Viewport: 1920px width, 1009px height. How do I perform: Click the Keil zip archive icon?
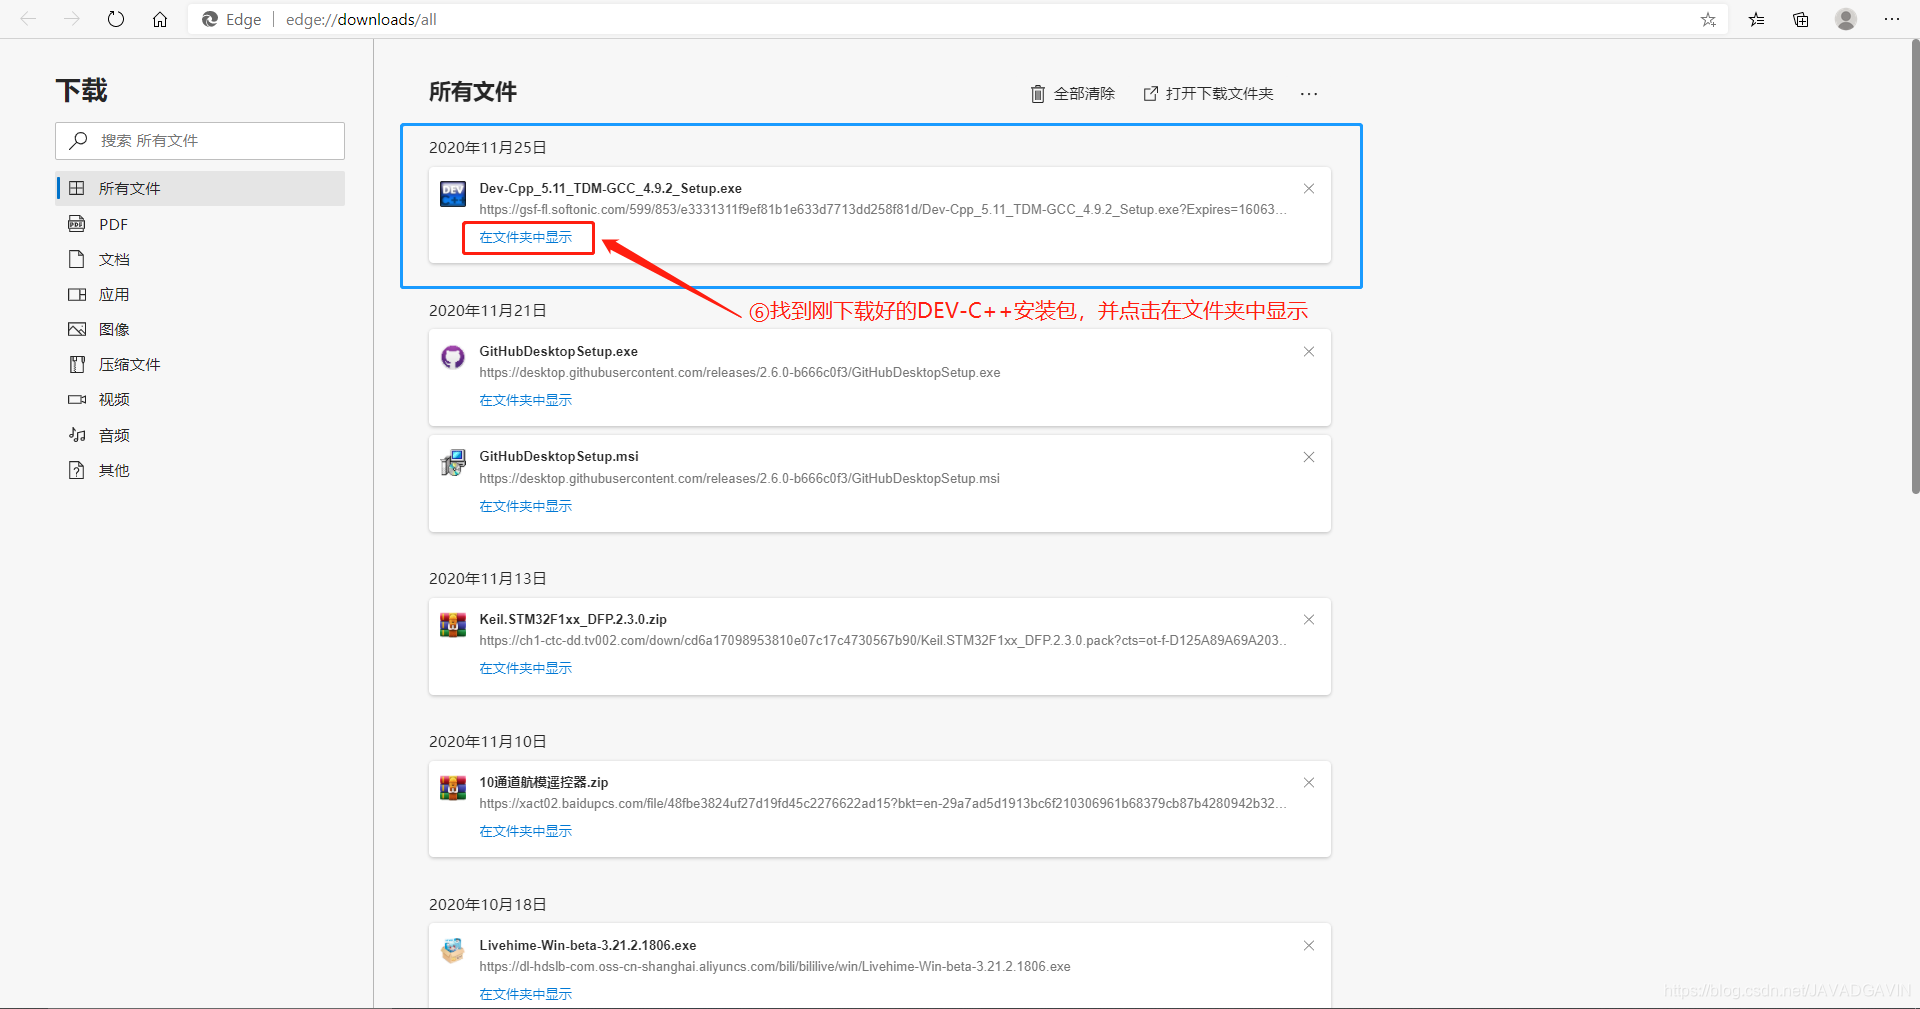453,625
